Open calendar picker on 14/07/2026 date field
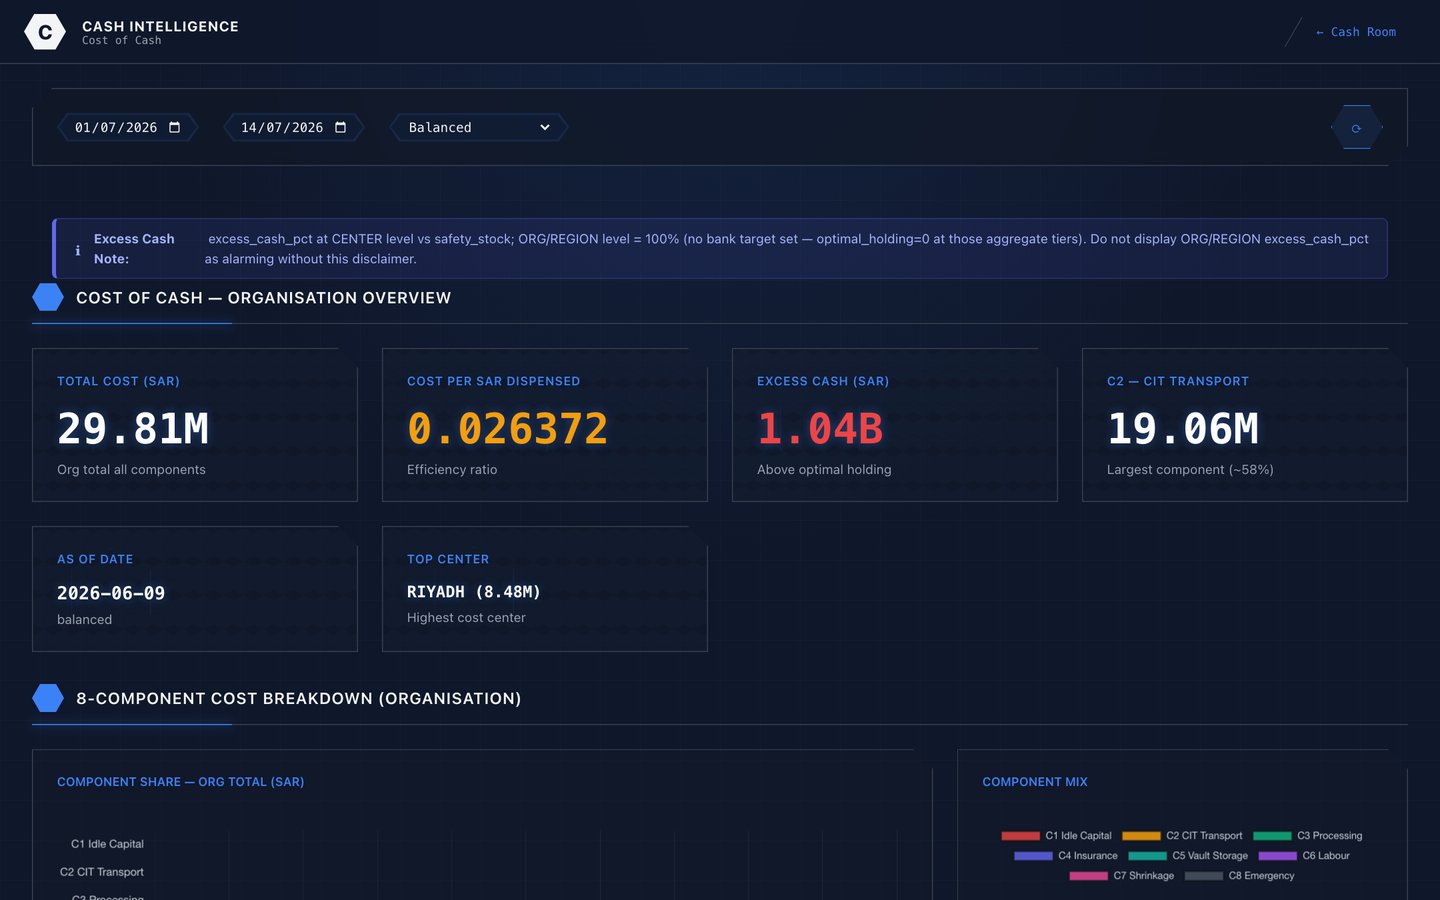 pos(340,127)
